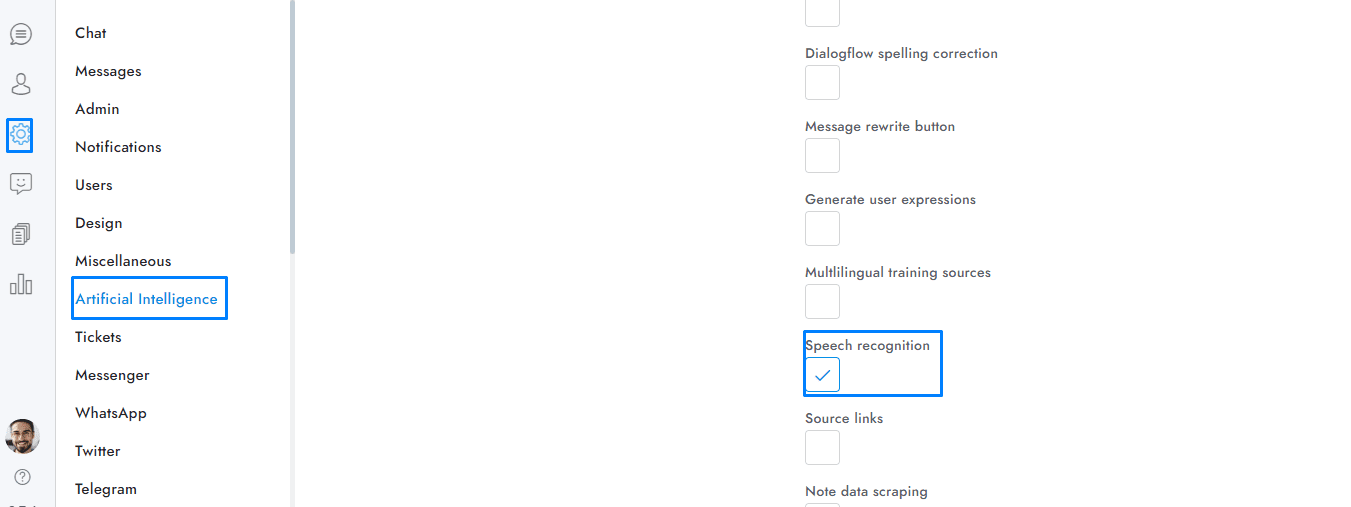Screen dimensions: 1351x507
Task: Click the settings gear icon
Action: (x=20, y=134)
